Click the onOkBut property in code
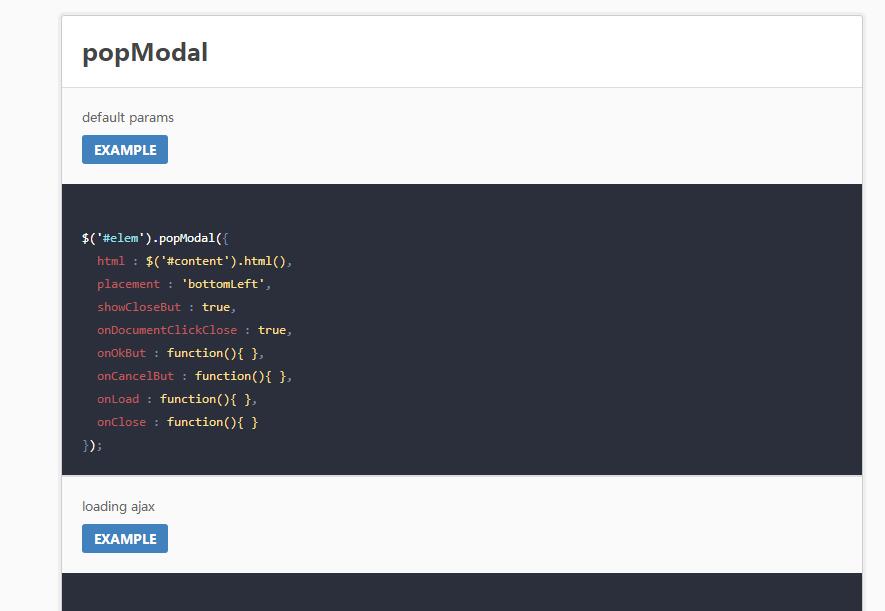Screen dimensions: 885x611 121,353
